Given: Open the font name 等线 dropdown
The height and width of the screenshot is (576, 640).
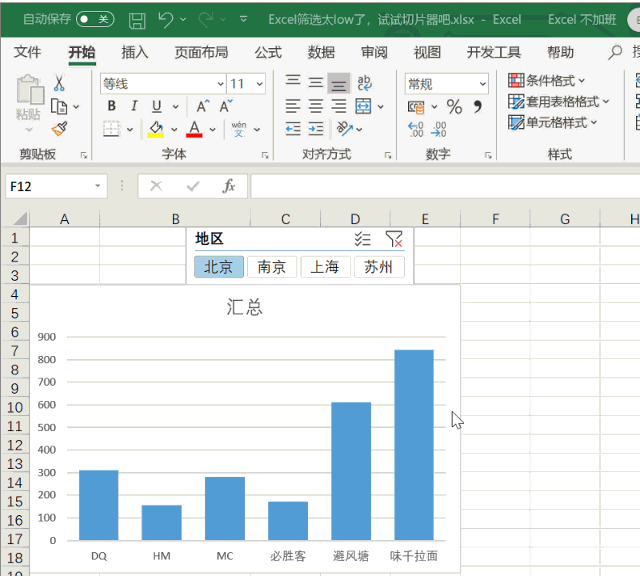Looking at the screenshot, I should (x=220, y=84).
